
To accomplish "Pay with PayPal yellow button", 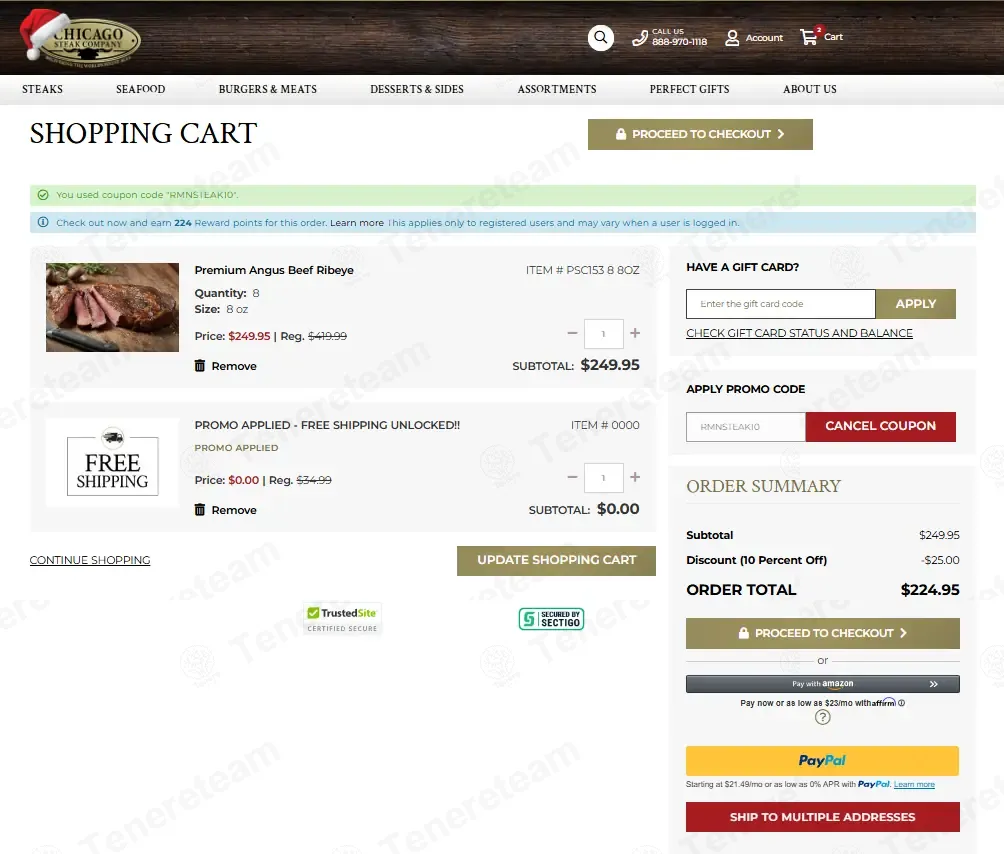I will tap(823, 761).
